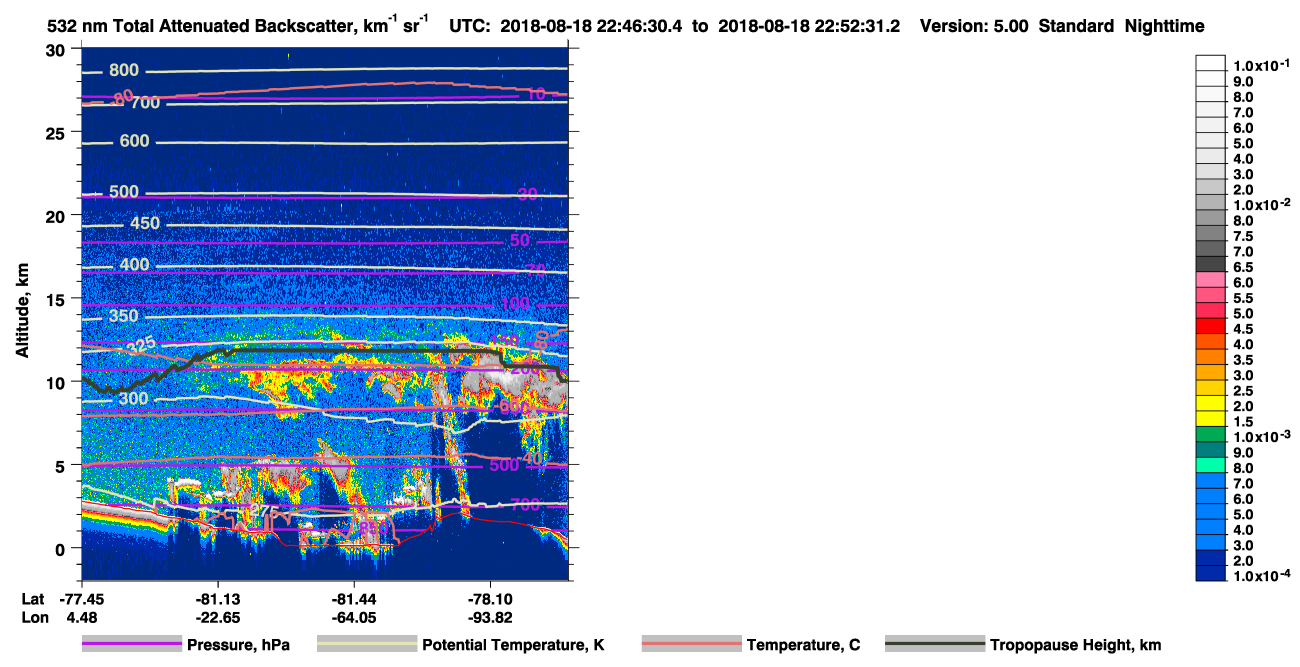1300x667 pixels.
Task: Click the white 400 potential temperature contour label
Action: point(134,265)
